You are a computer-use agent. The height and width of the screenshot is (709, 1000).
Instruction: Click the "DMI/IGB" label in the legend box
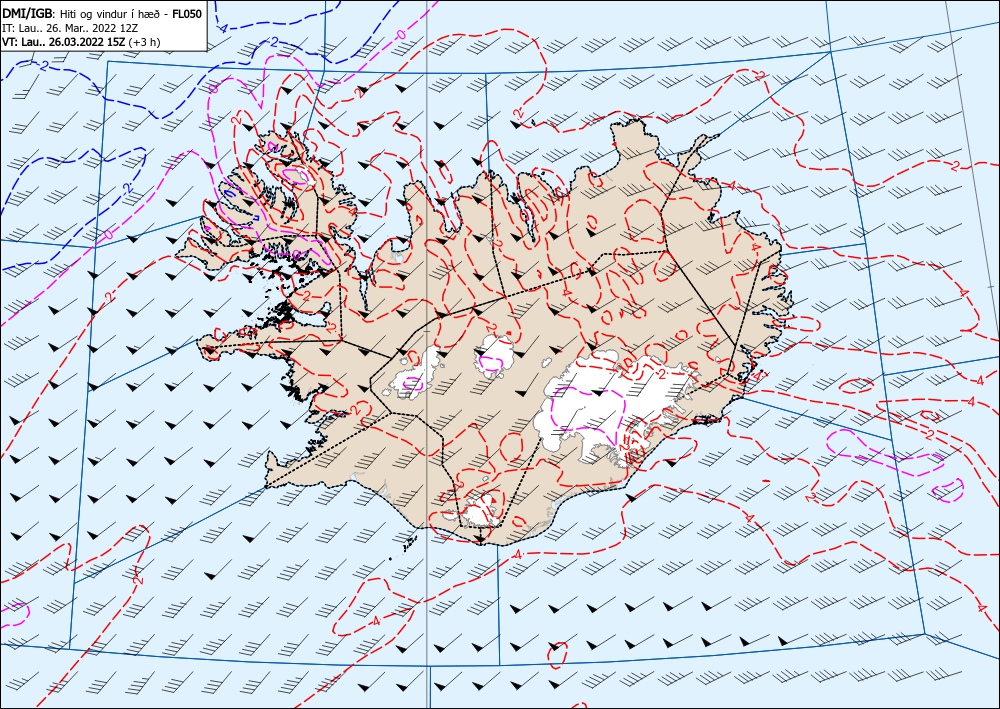27,13
